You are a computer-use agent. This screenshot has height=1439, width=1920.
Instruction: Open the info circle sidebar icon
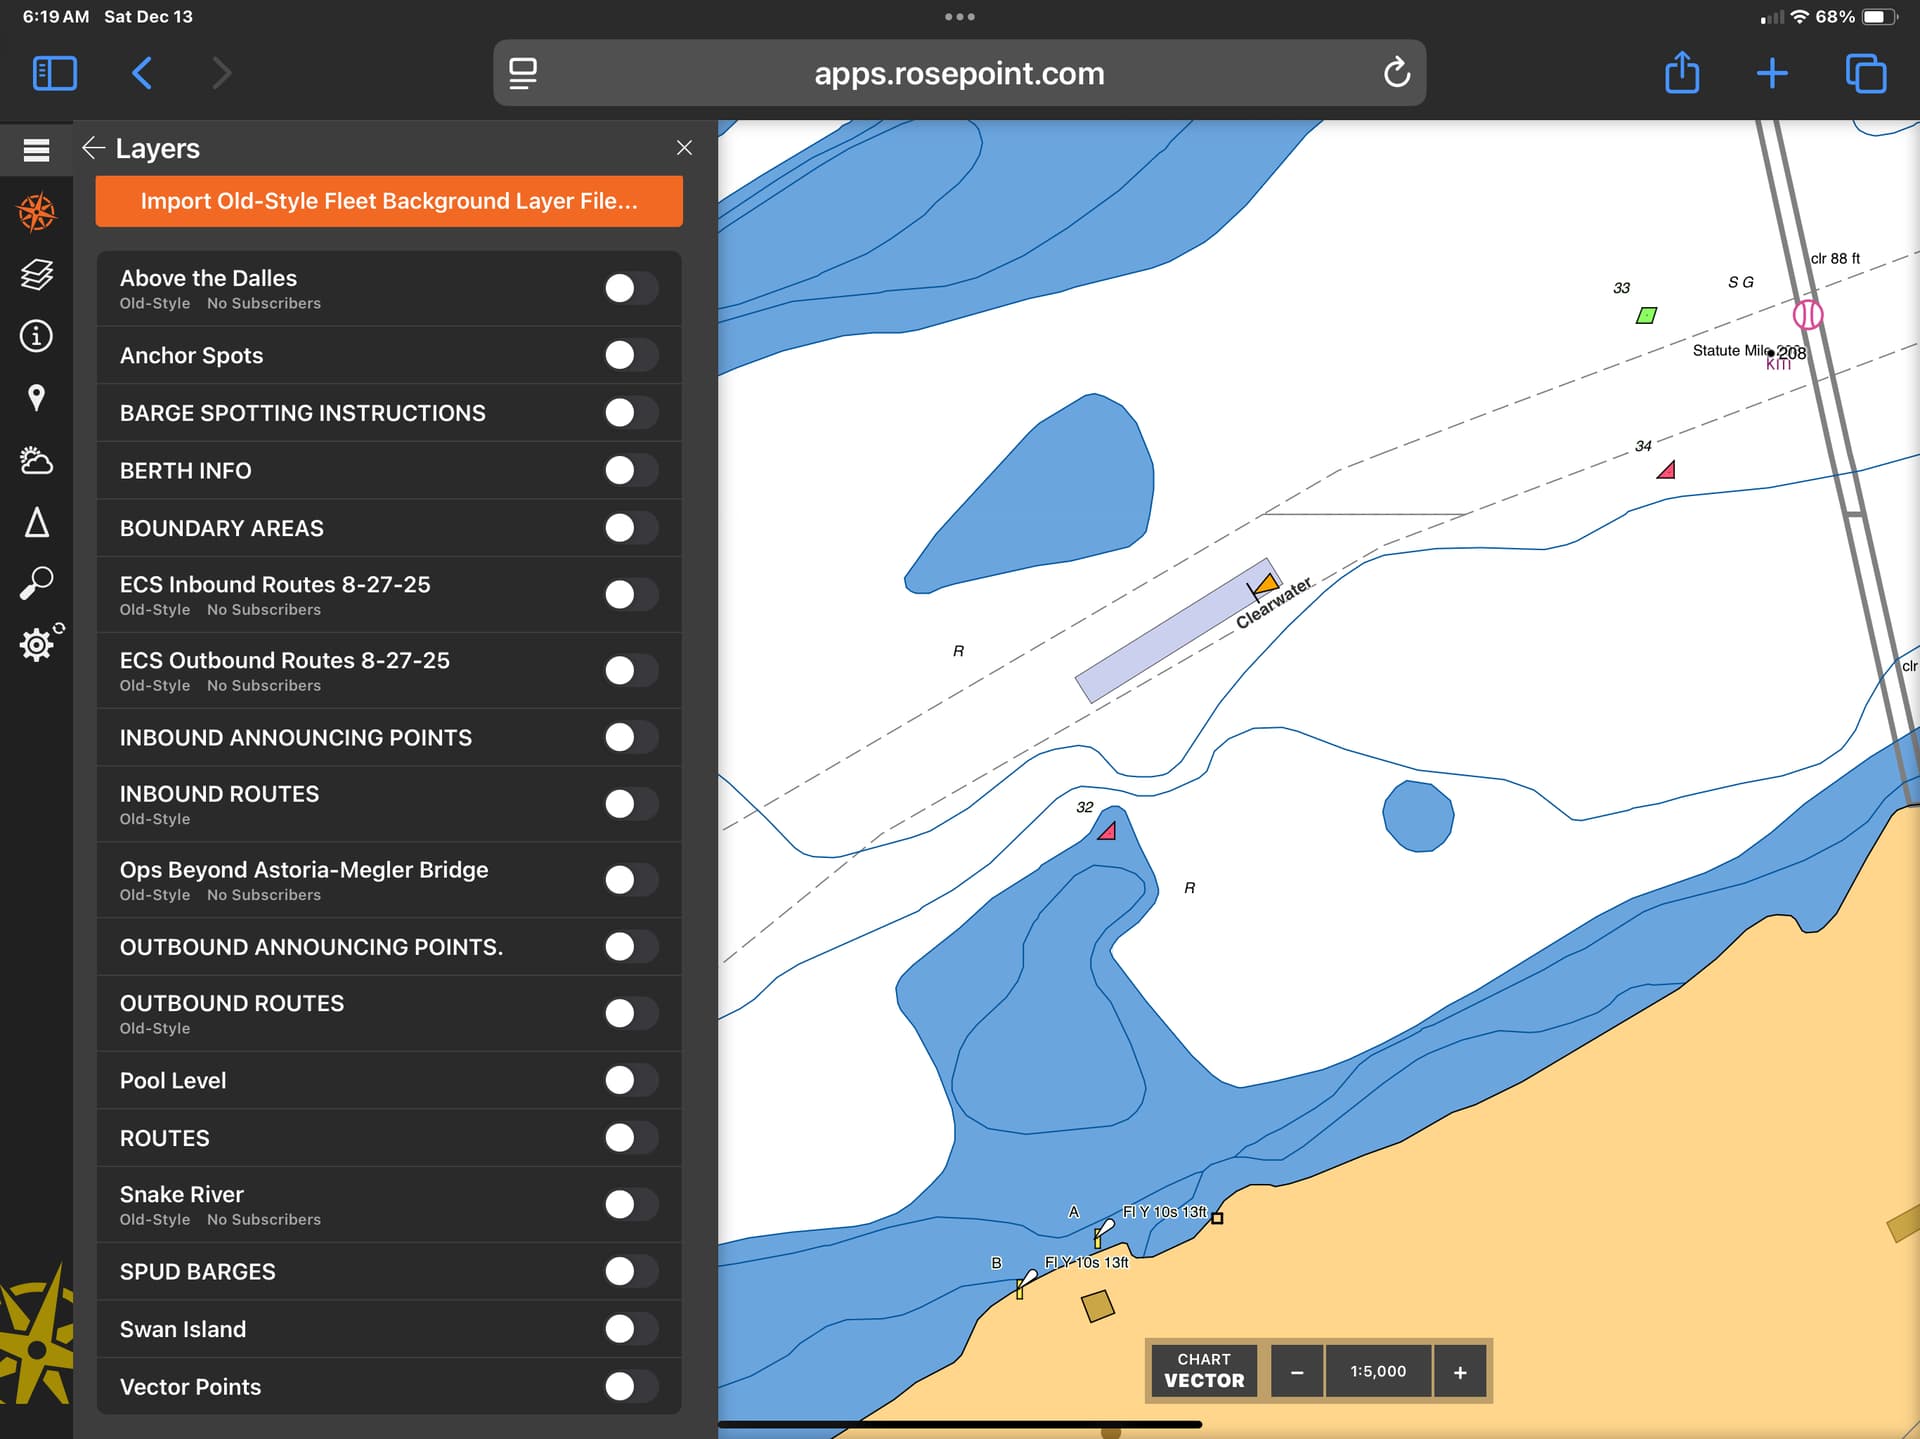36,336
